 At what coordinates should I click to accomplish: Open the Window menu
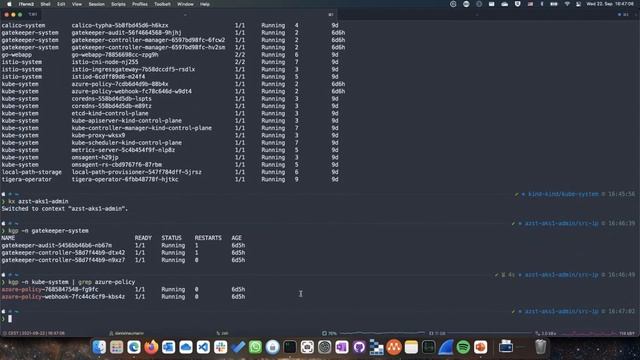click(x=185, y=4)
